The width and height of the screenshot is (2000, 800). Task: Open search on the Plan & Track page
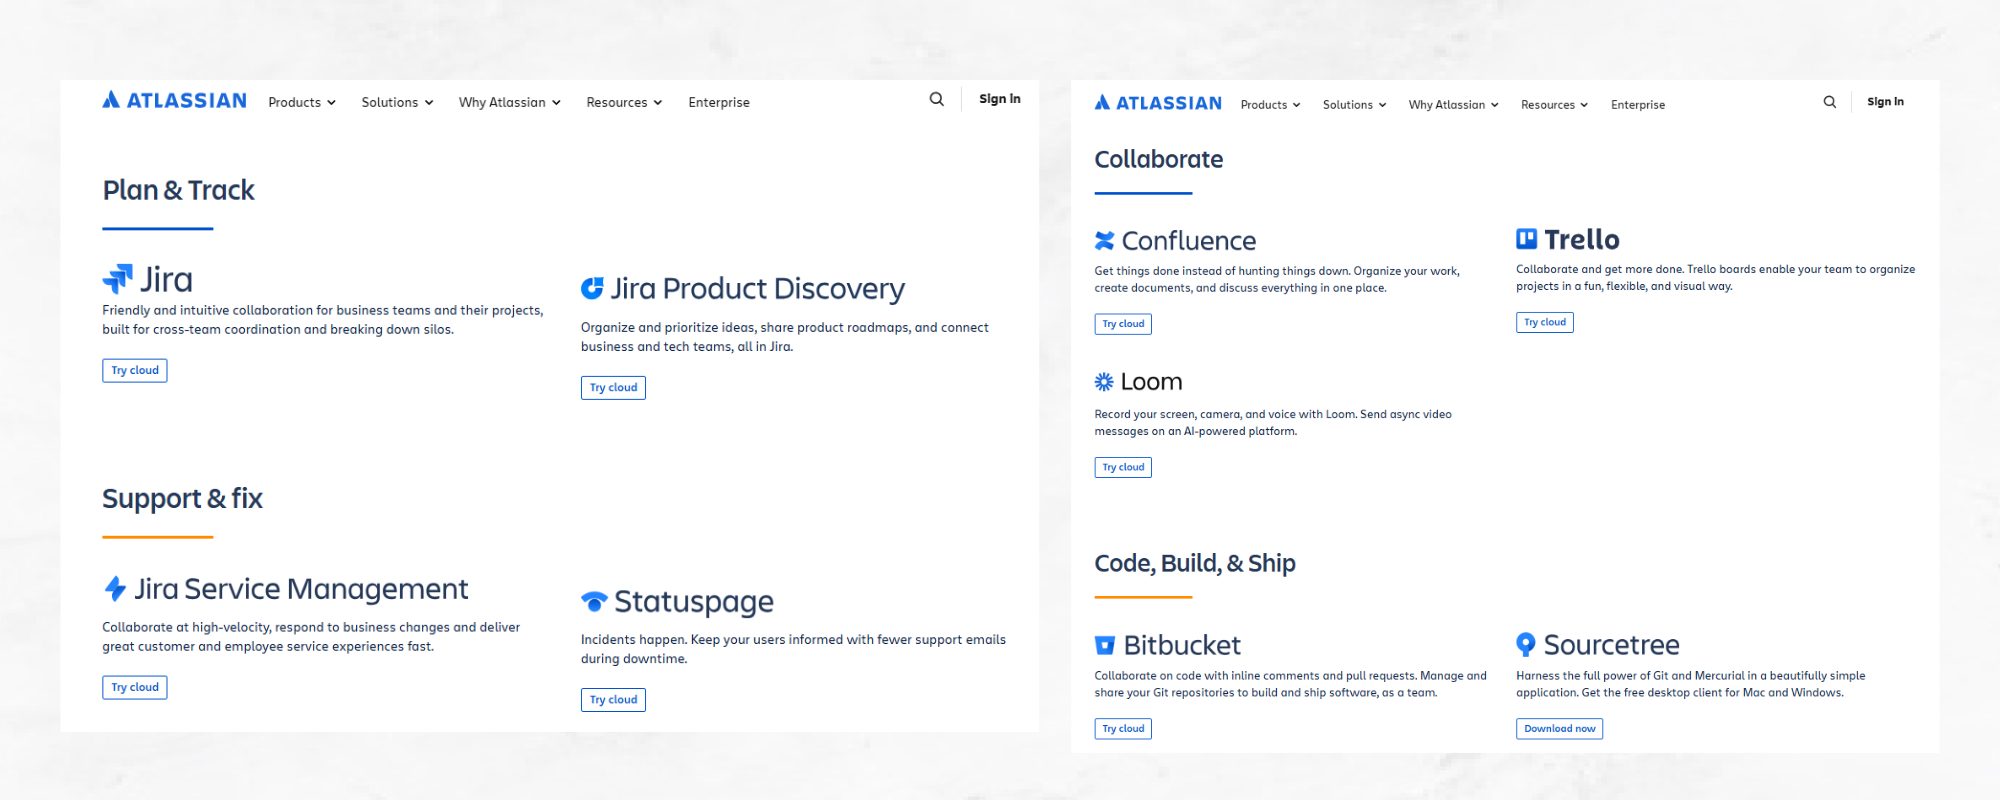[936, 99]
